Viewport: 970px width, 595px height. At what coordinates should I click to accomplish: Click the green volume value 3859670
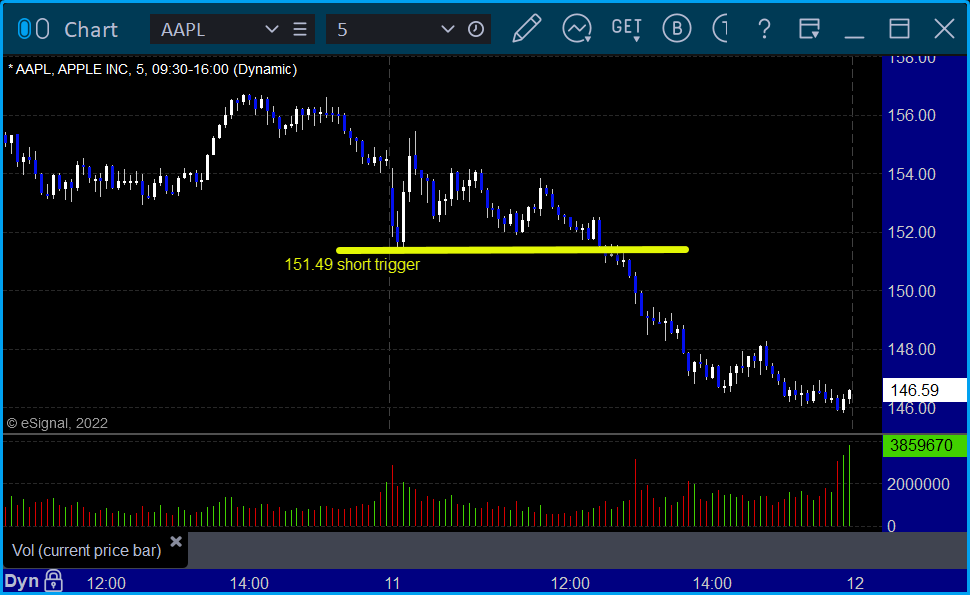pyautogui.click(x=924, y=445)
